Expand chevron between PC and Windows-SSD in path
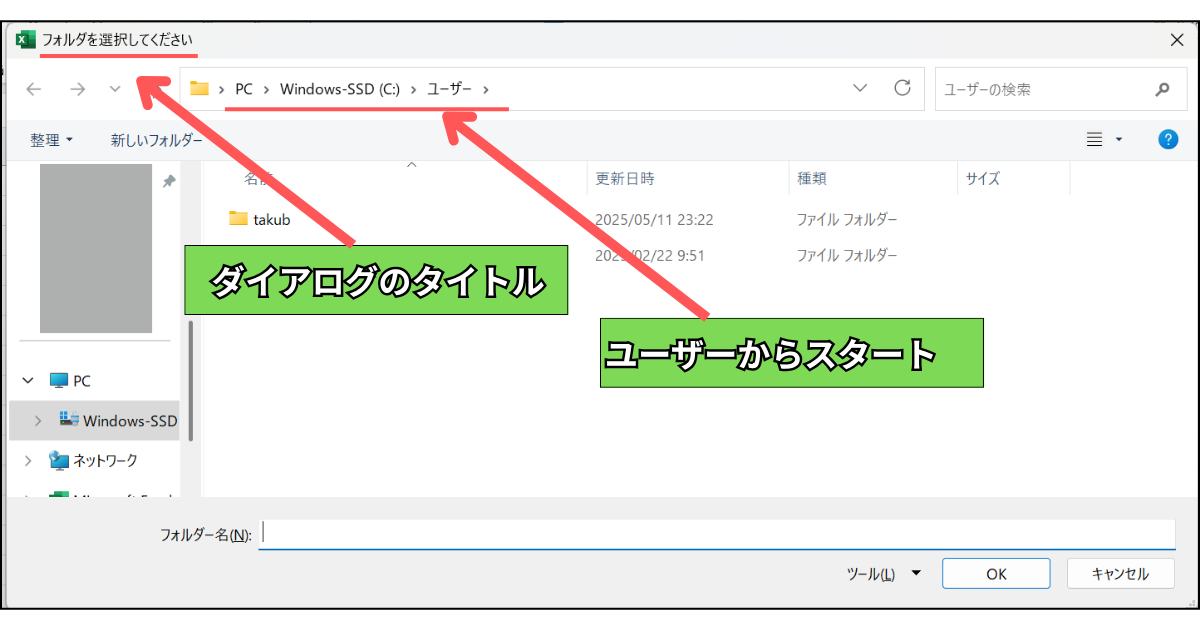The image size is (1200, 630). point(267,89)
